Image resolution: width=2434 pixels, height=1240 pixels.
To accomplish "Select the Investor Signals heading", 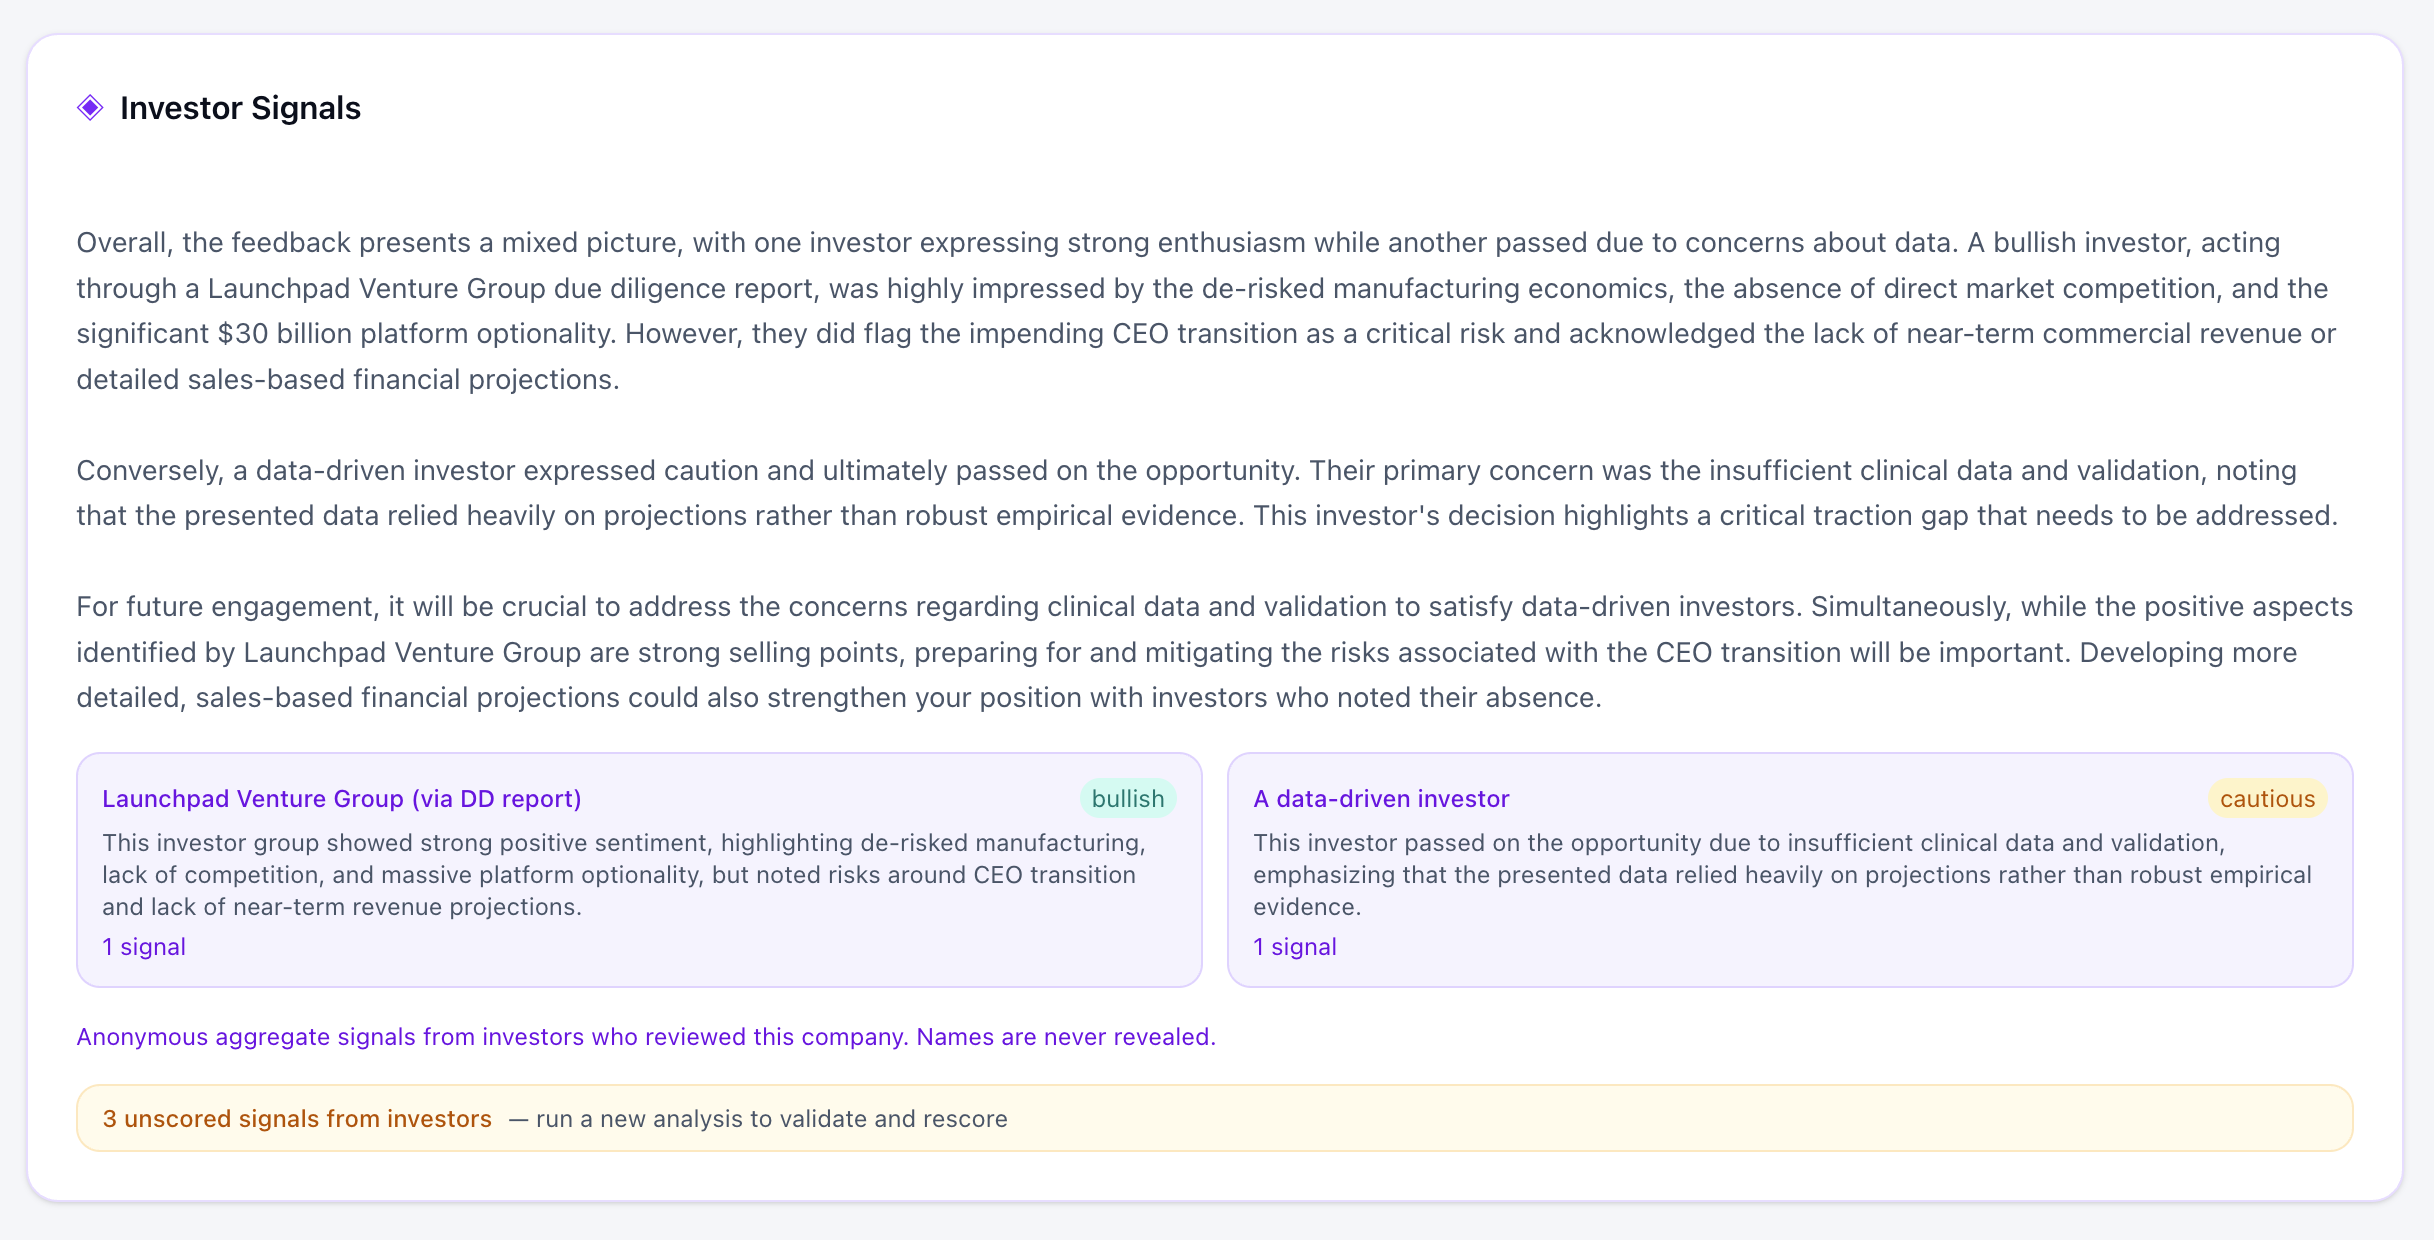I will (240, 107).
